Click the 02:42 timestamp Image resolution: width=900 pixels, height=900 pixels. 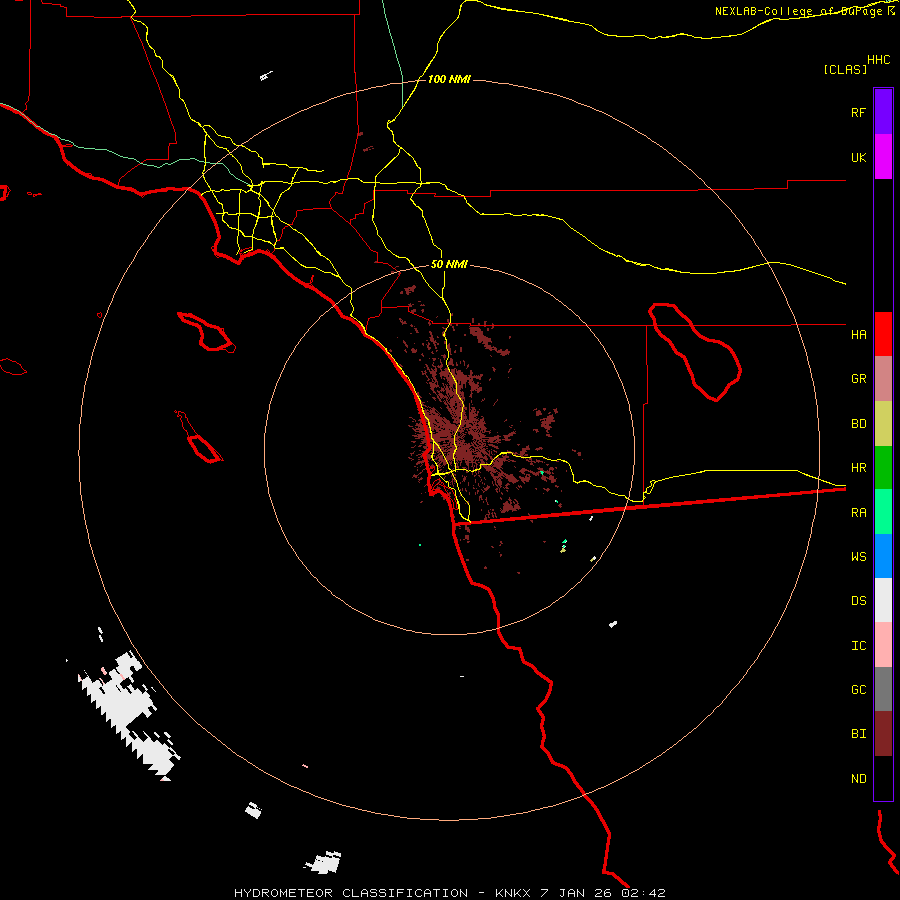coord(643,893)
